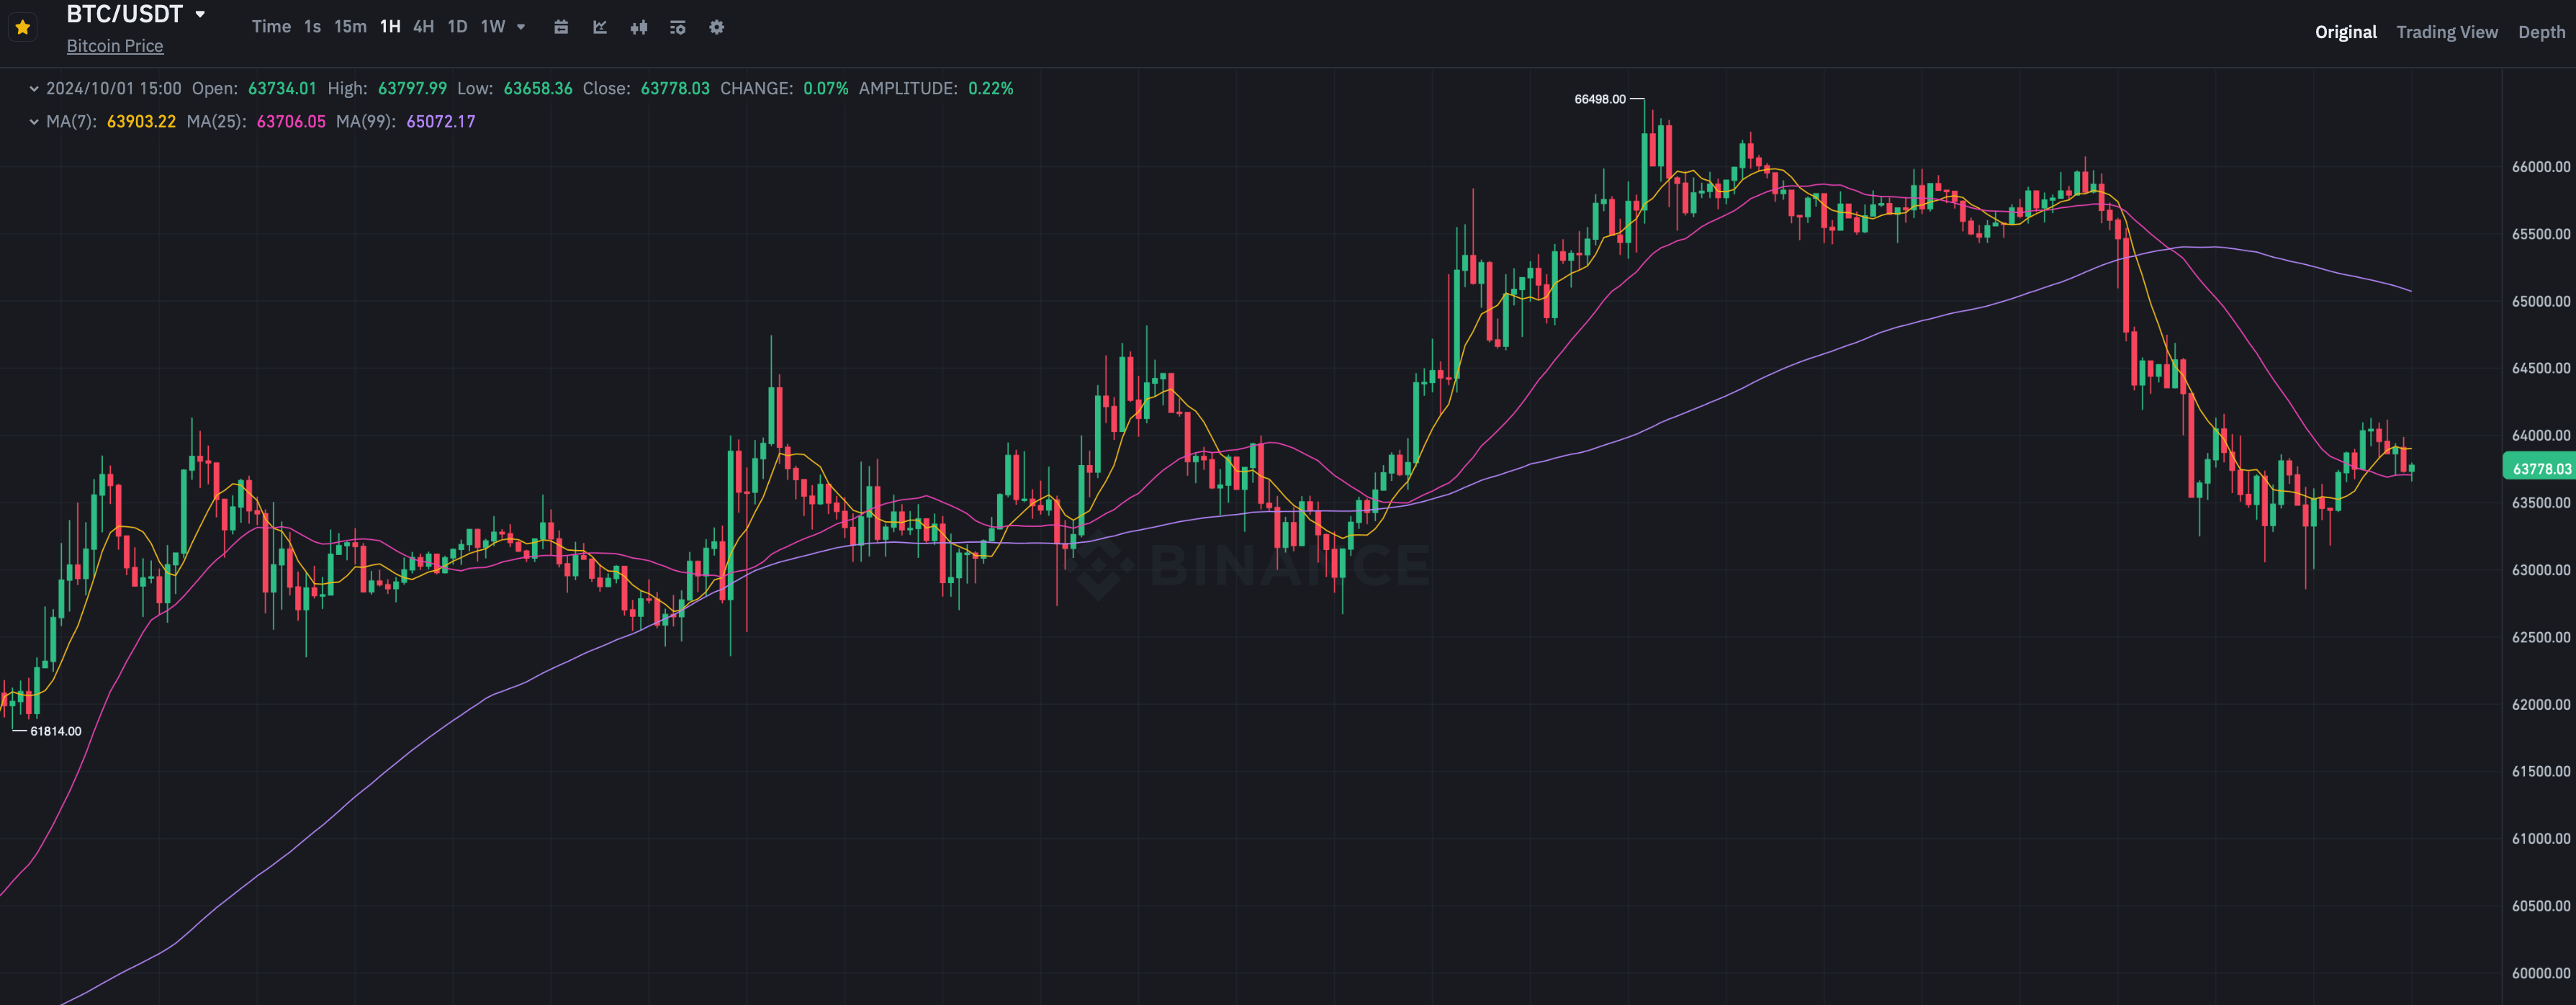Click the candlestick chart type icon
2576x1005 pixels.
(639, 27)
